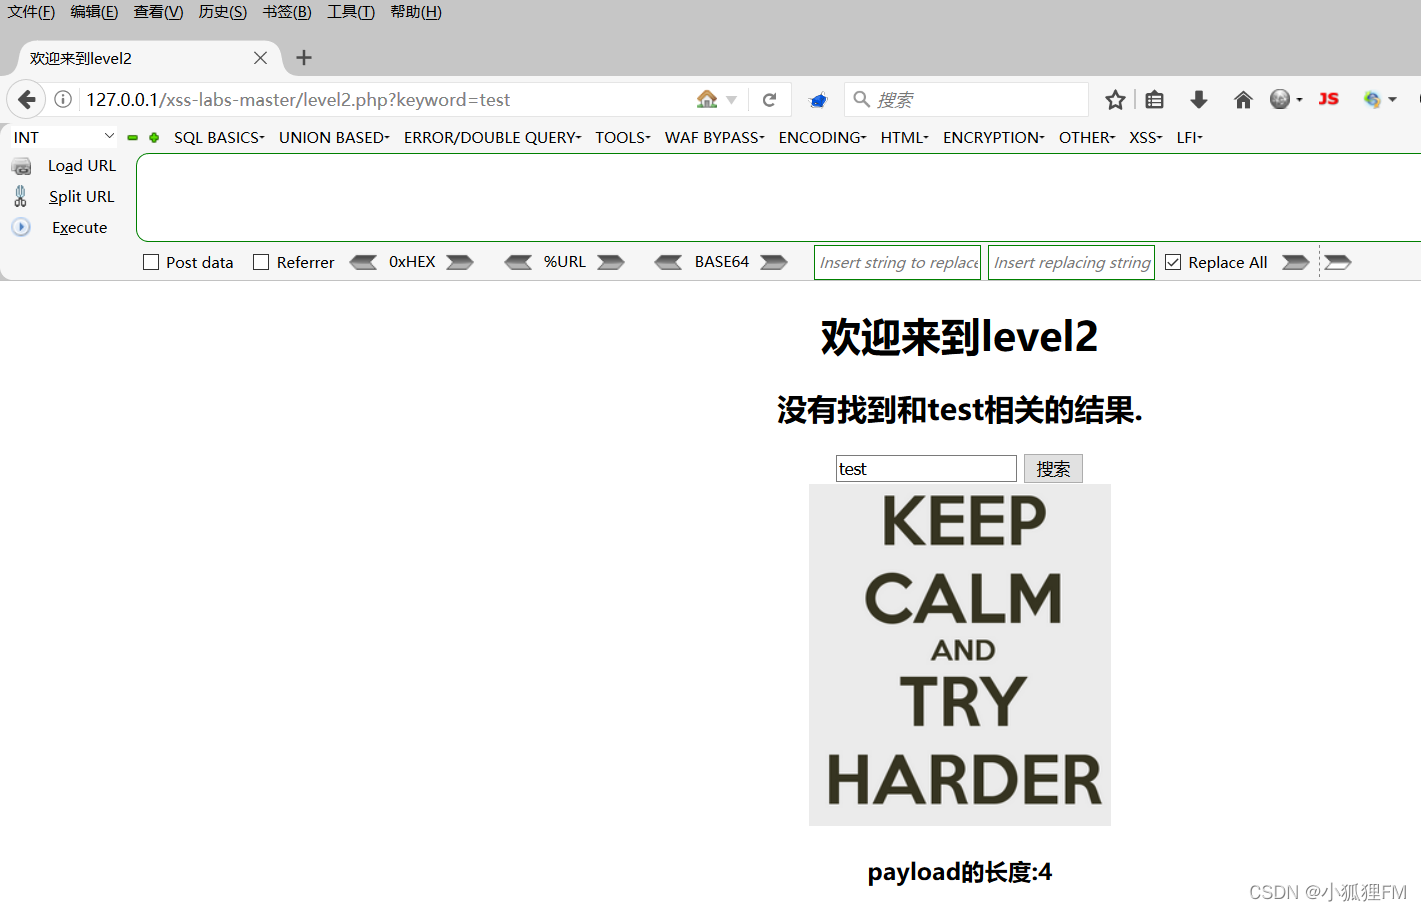Expand the ENCODING menu

pyautogui.click(x=822, y=138)
